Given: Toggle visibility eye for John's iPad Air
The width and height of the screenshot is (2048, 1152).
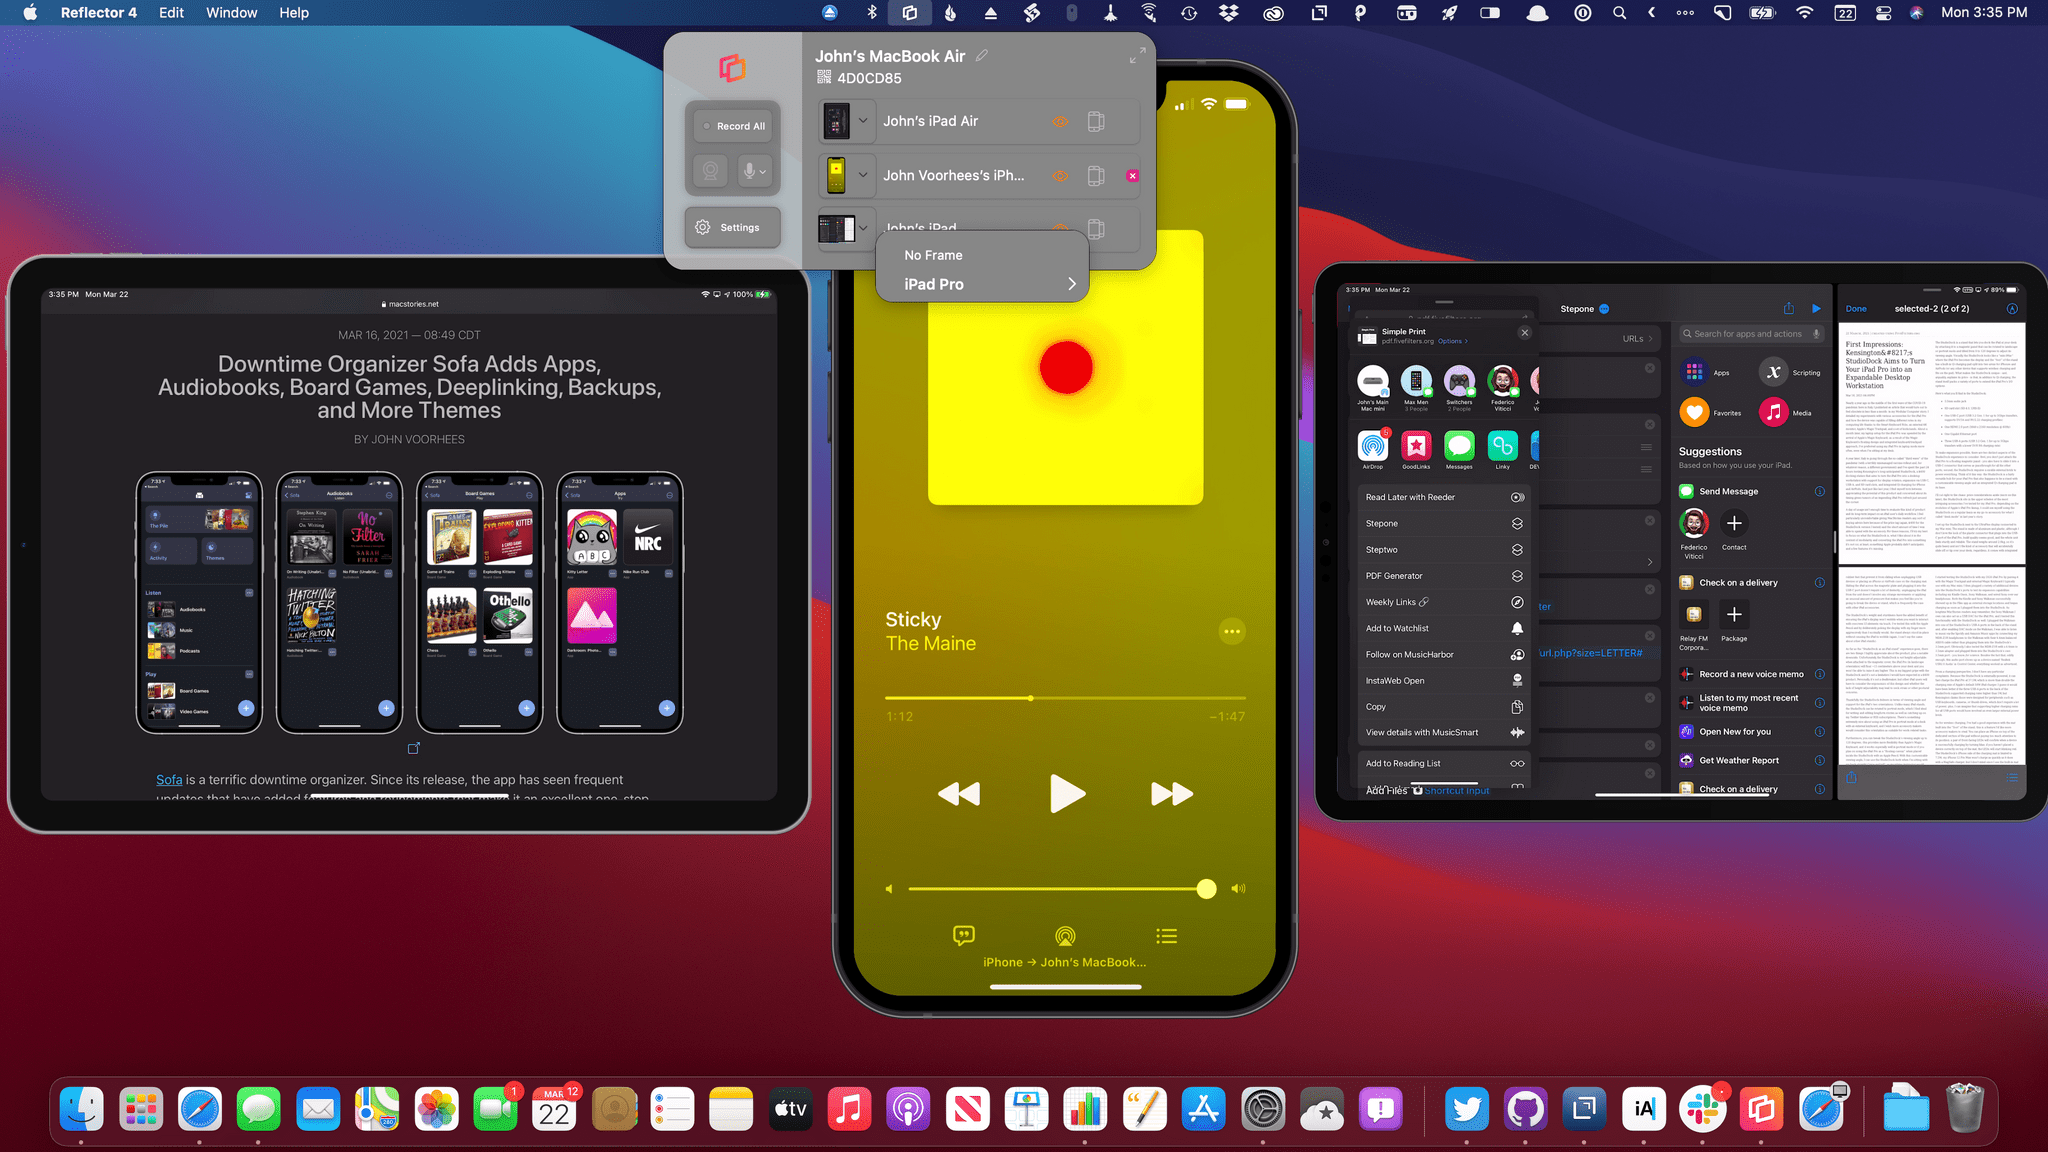Looking at the screenshot, I should pyautogui.click(x=1059, y=121).
